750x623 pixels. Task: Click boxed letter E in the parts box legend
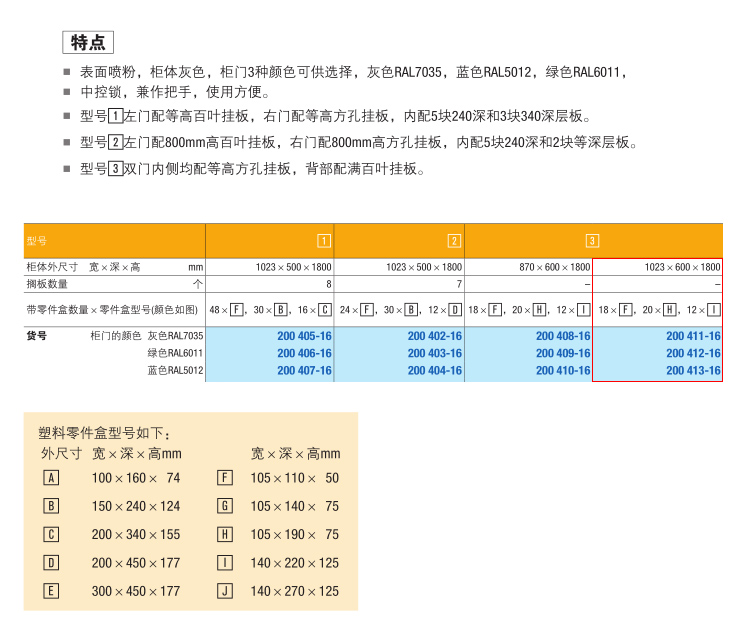click(51, 591)
